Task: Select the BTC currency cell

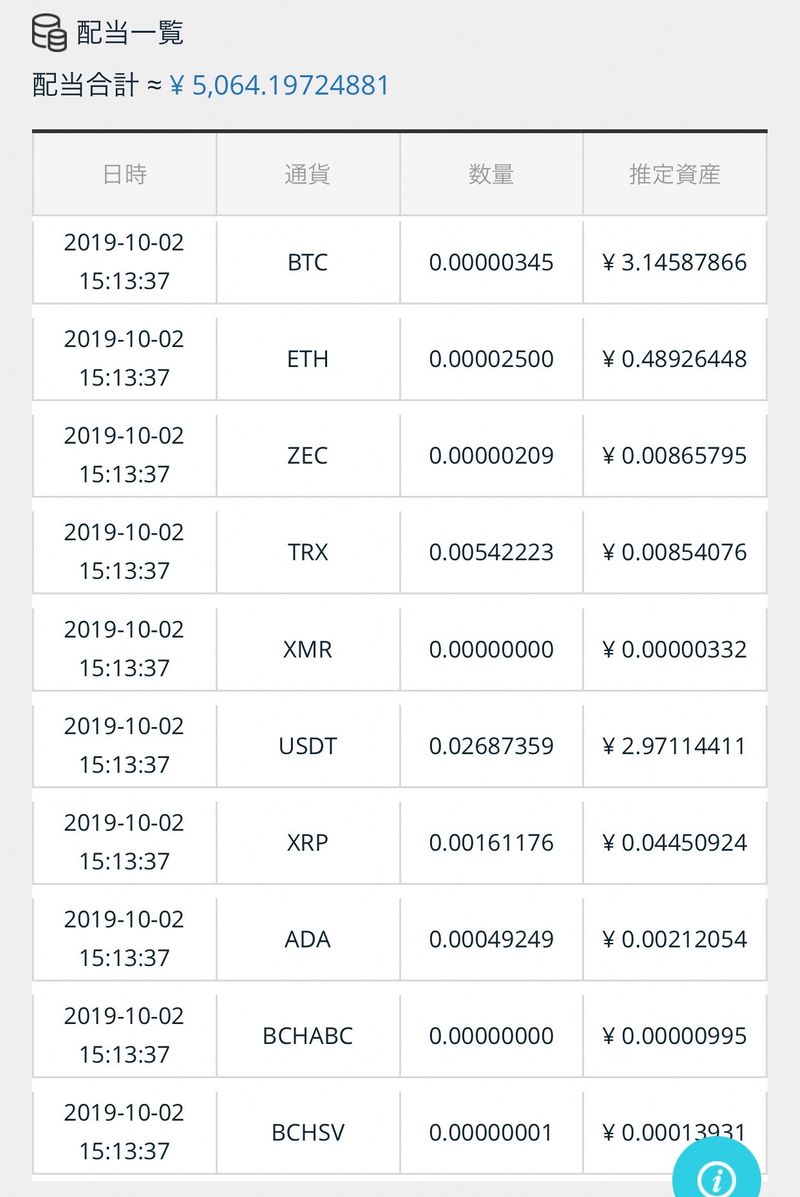Action: [307, 262]
